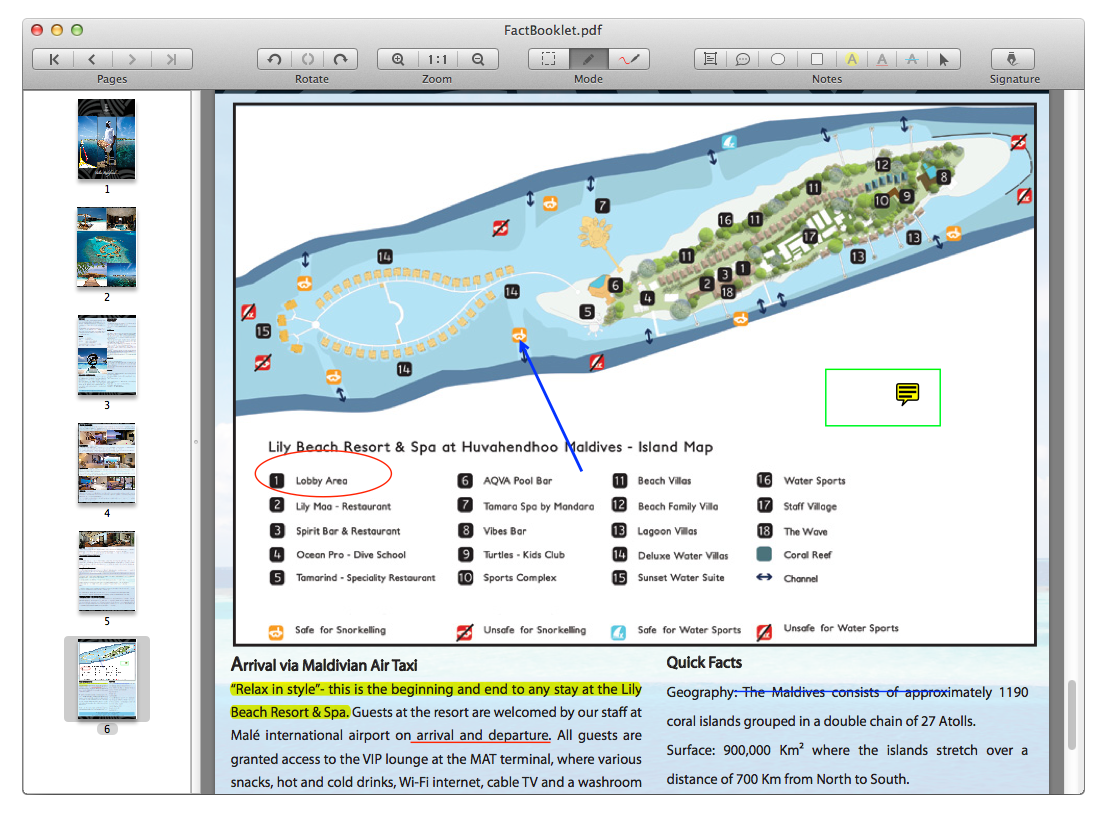Switch to rectangular selection mode

tap(549, 59)
